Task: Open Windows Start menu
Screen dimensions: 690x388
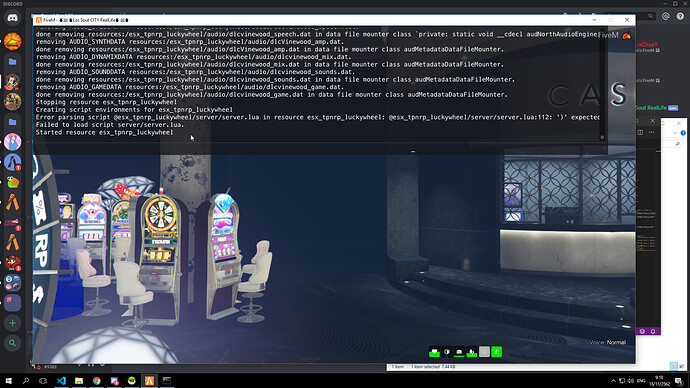Action: coord(8,381)
